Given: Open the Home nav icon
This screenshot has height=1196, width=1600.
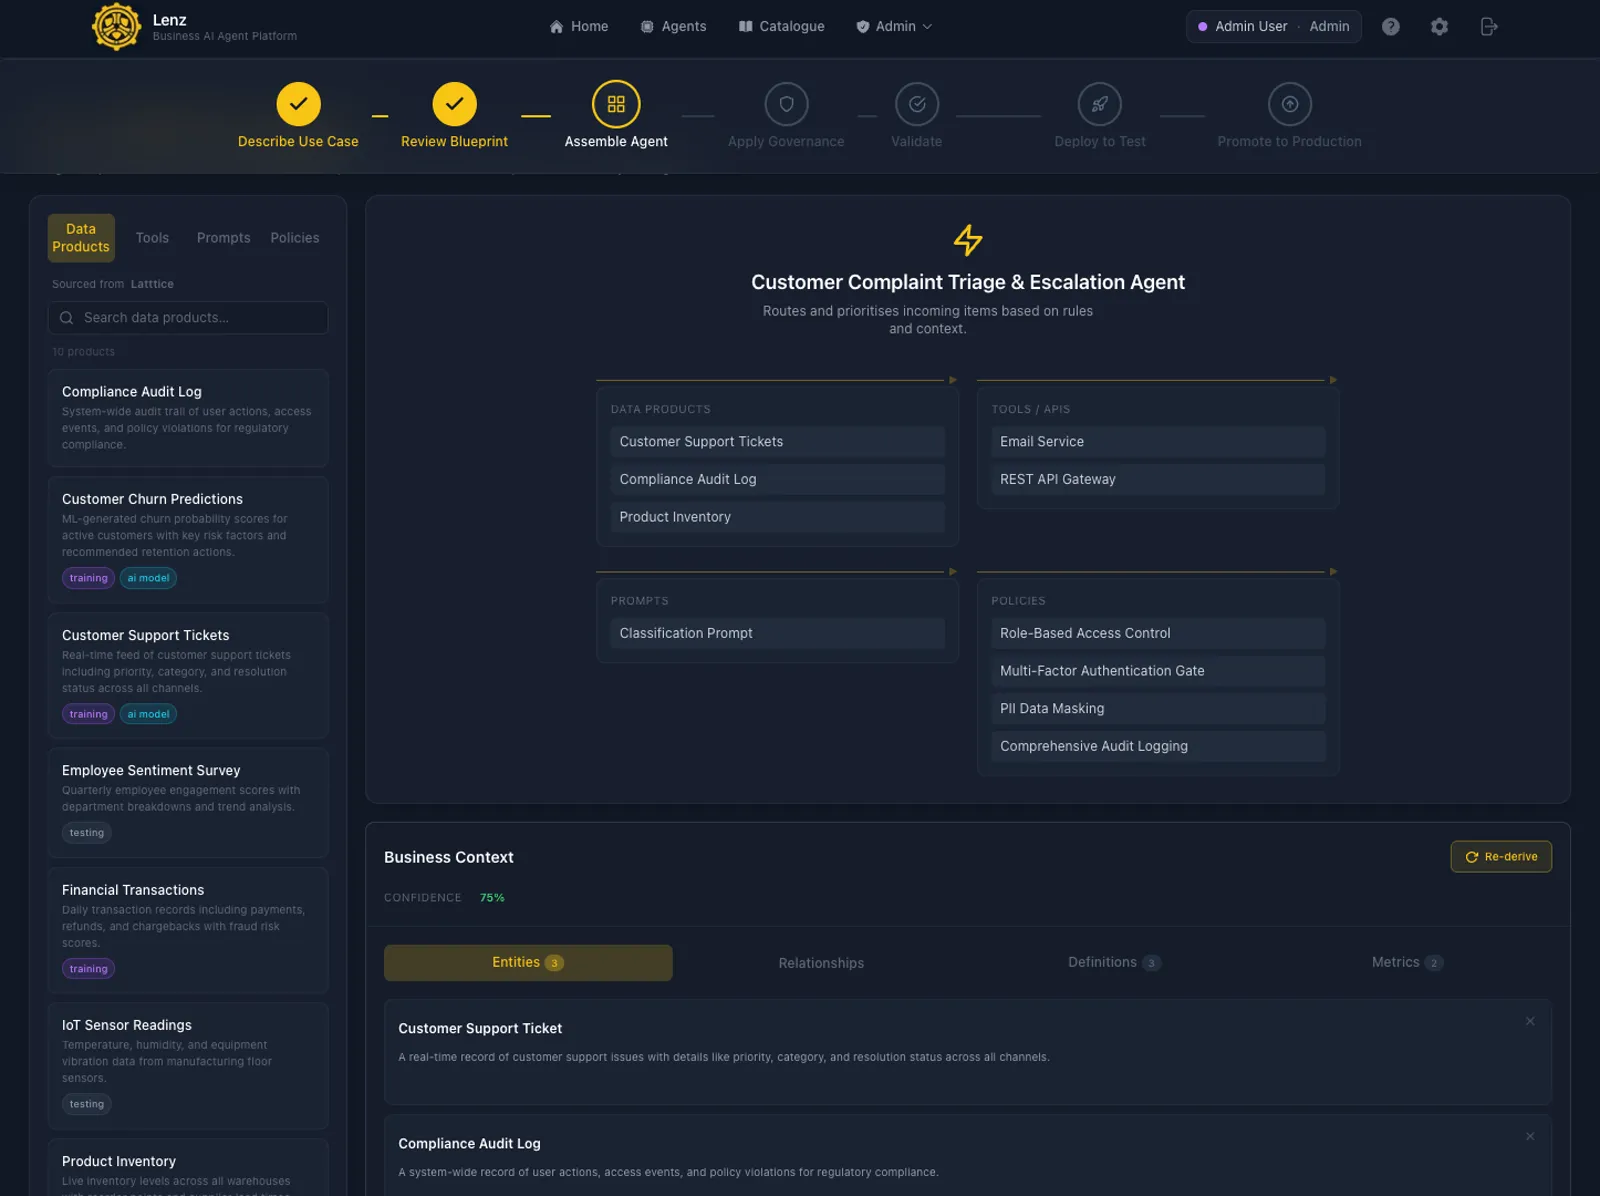Looking at the screenshot, I should pos(556,27).
